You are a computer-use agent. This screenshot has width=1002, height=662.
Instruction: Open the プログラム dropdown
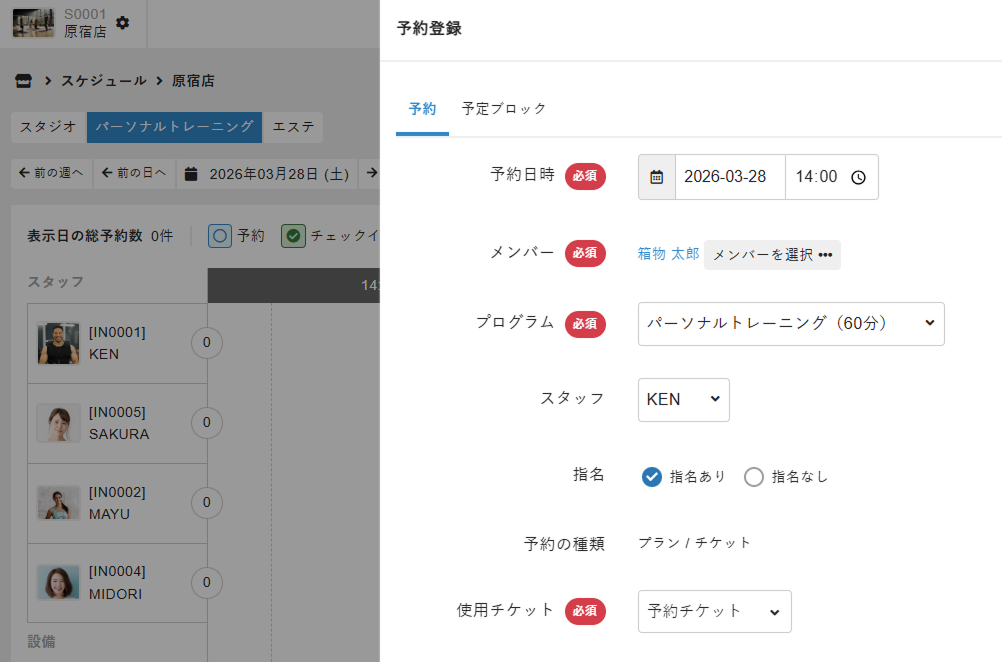(x=790, y=324)
